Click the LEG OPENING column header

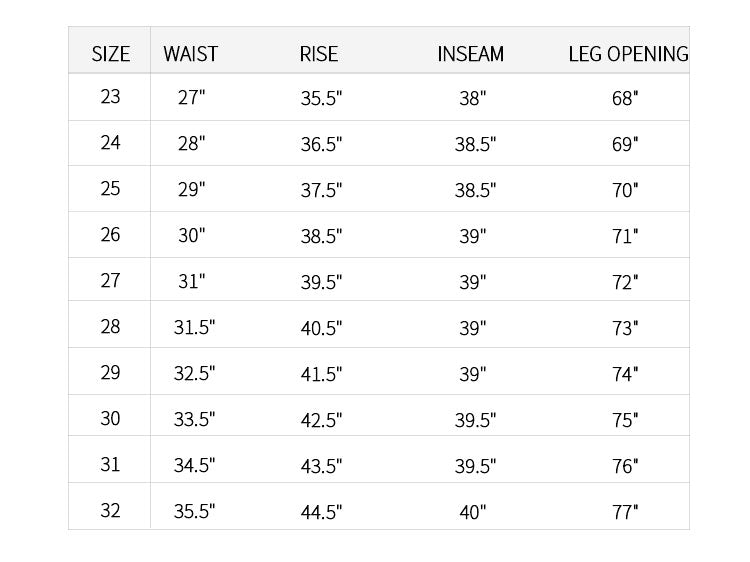pyautogui.click(x=629, y=54)
